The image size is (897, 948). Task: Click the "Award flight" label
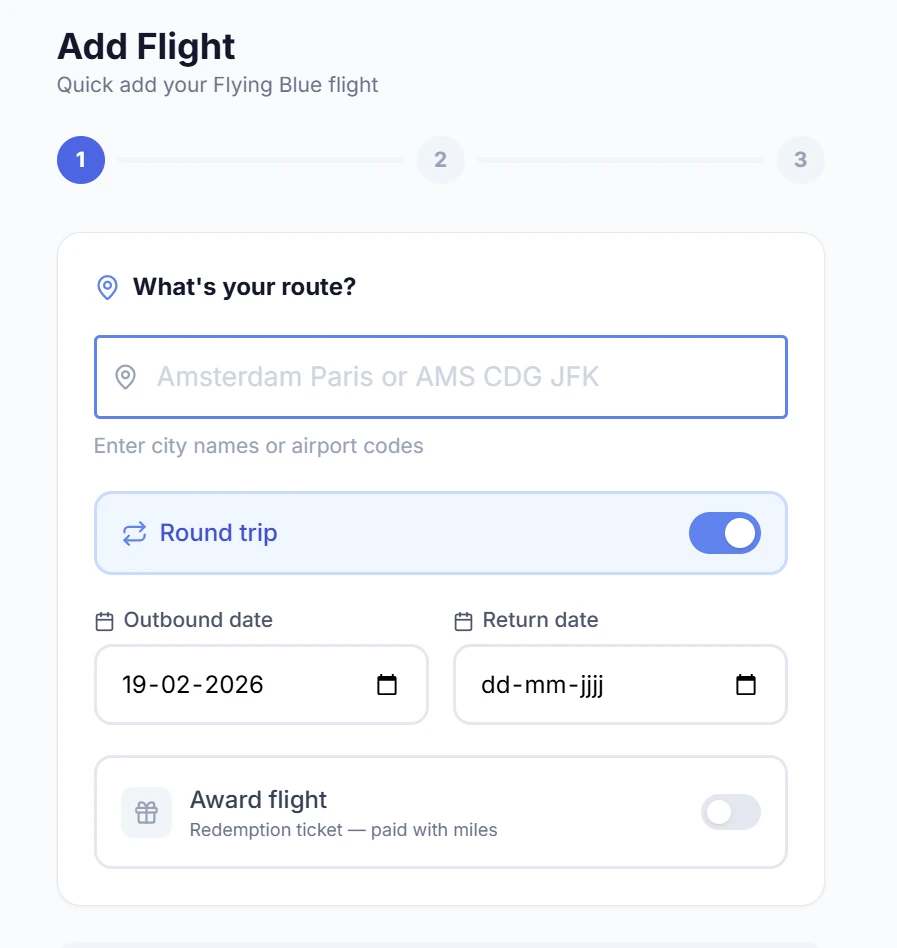click(258, 800)
